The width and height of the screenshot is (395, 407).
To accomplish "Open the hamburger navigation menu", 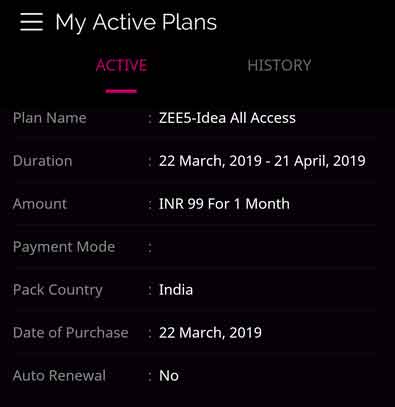I will coord(31,22).
